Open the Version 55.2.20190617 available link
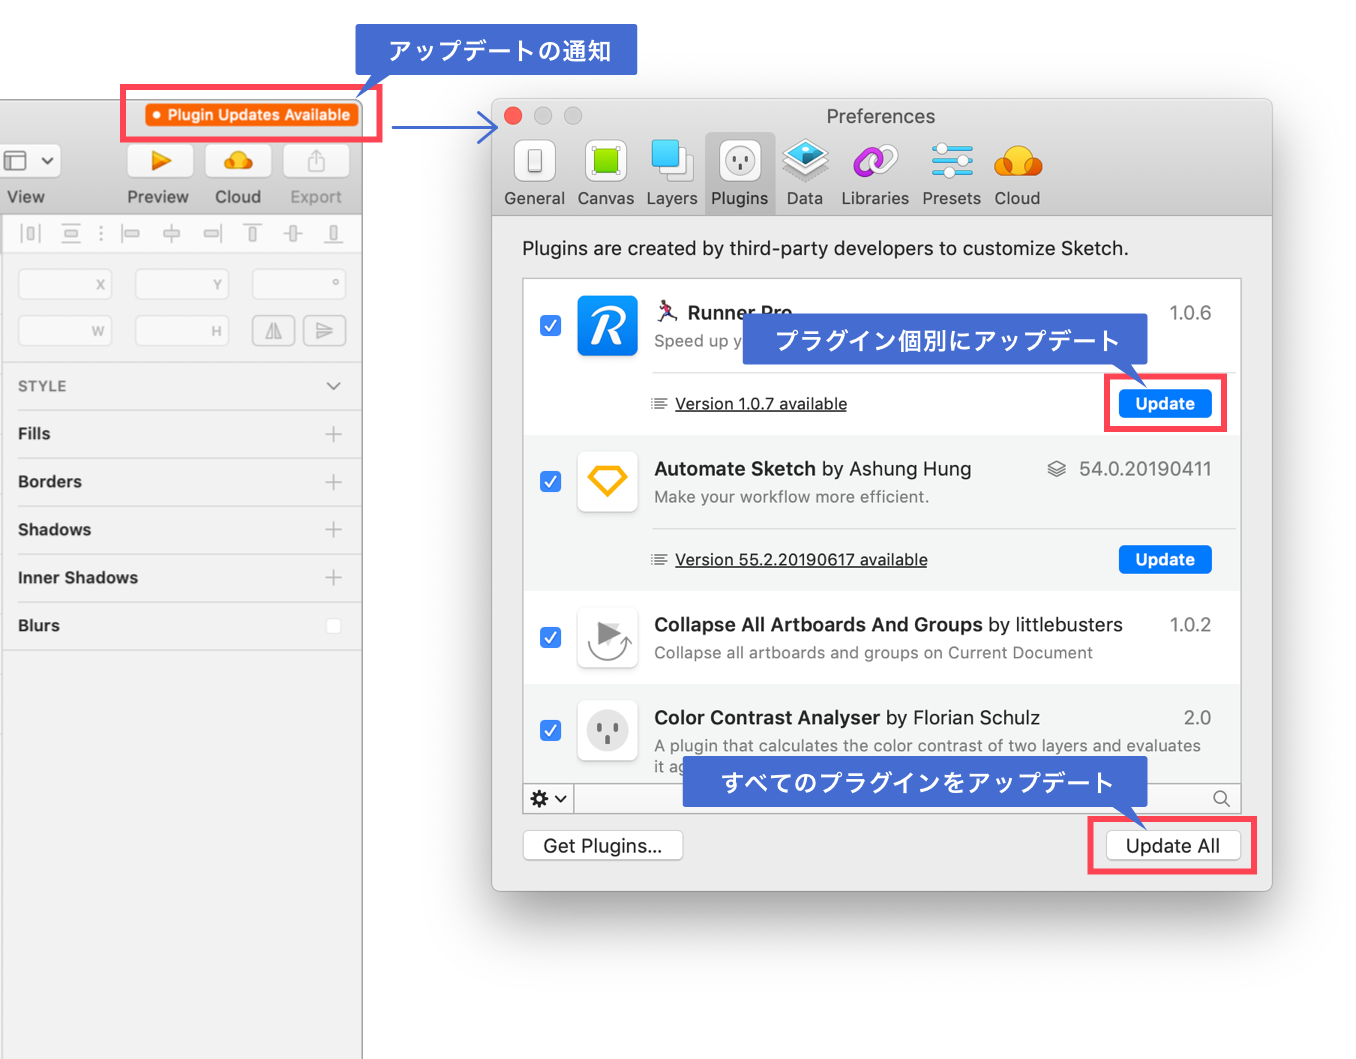The image size is (1356, 1059). click(x=801, y=560)
